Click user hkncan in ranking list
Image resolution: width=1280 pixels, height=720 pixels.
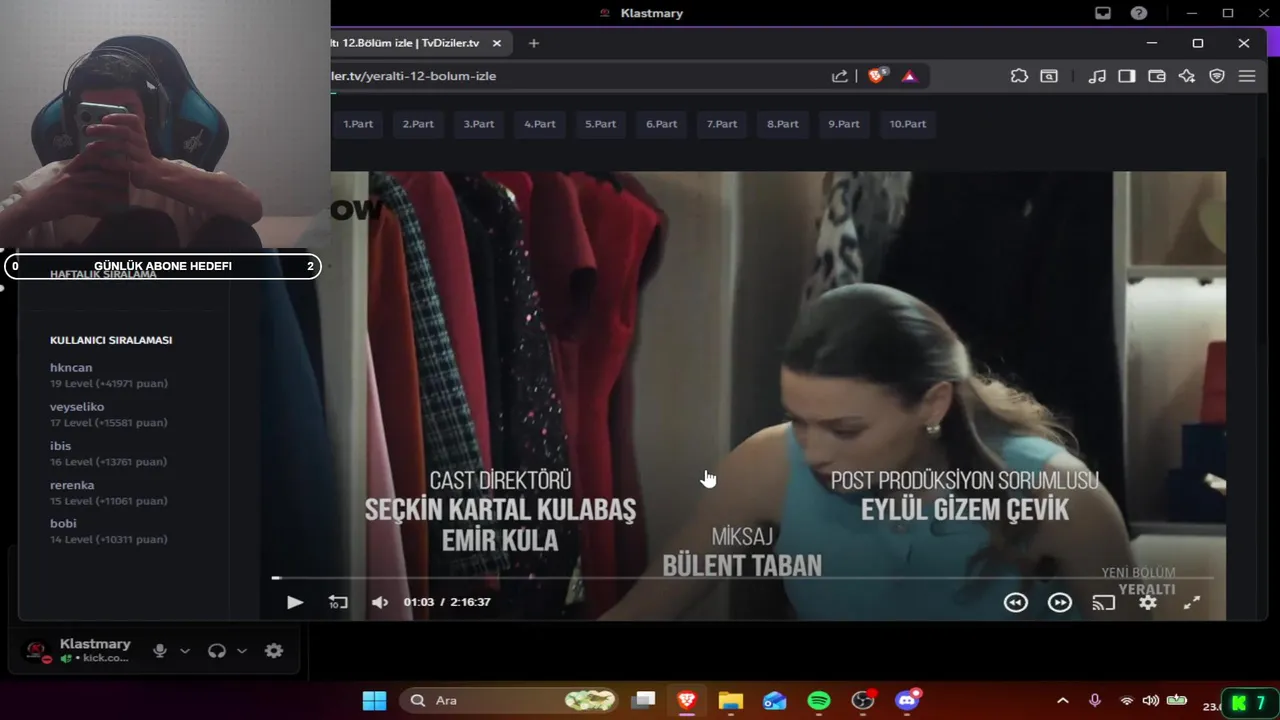pos(71,368)
